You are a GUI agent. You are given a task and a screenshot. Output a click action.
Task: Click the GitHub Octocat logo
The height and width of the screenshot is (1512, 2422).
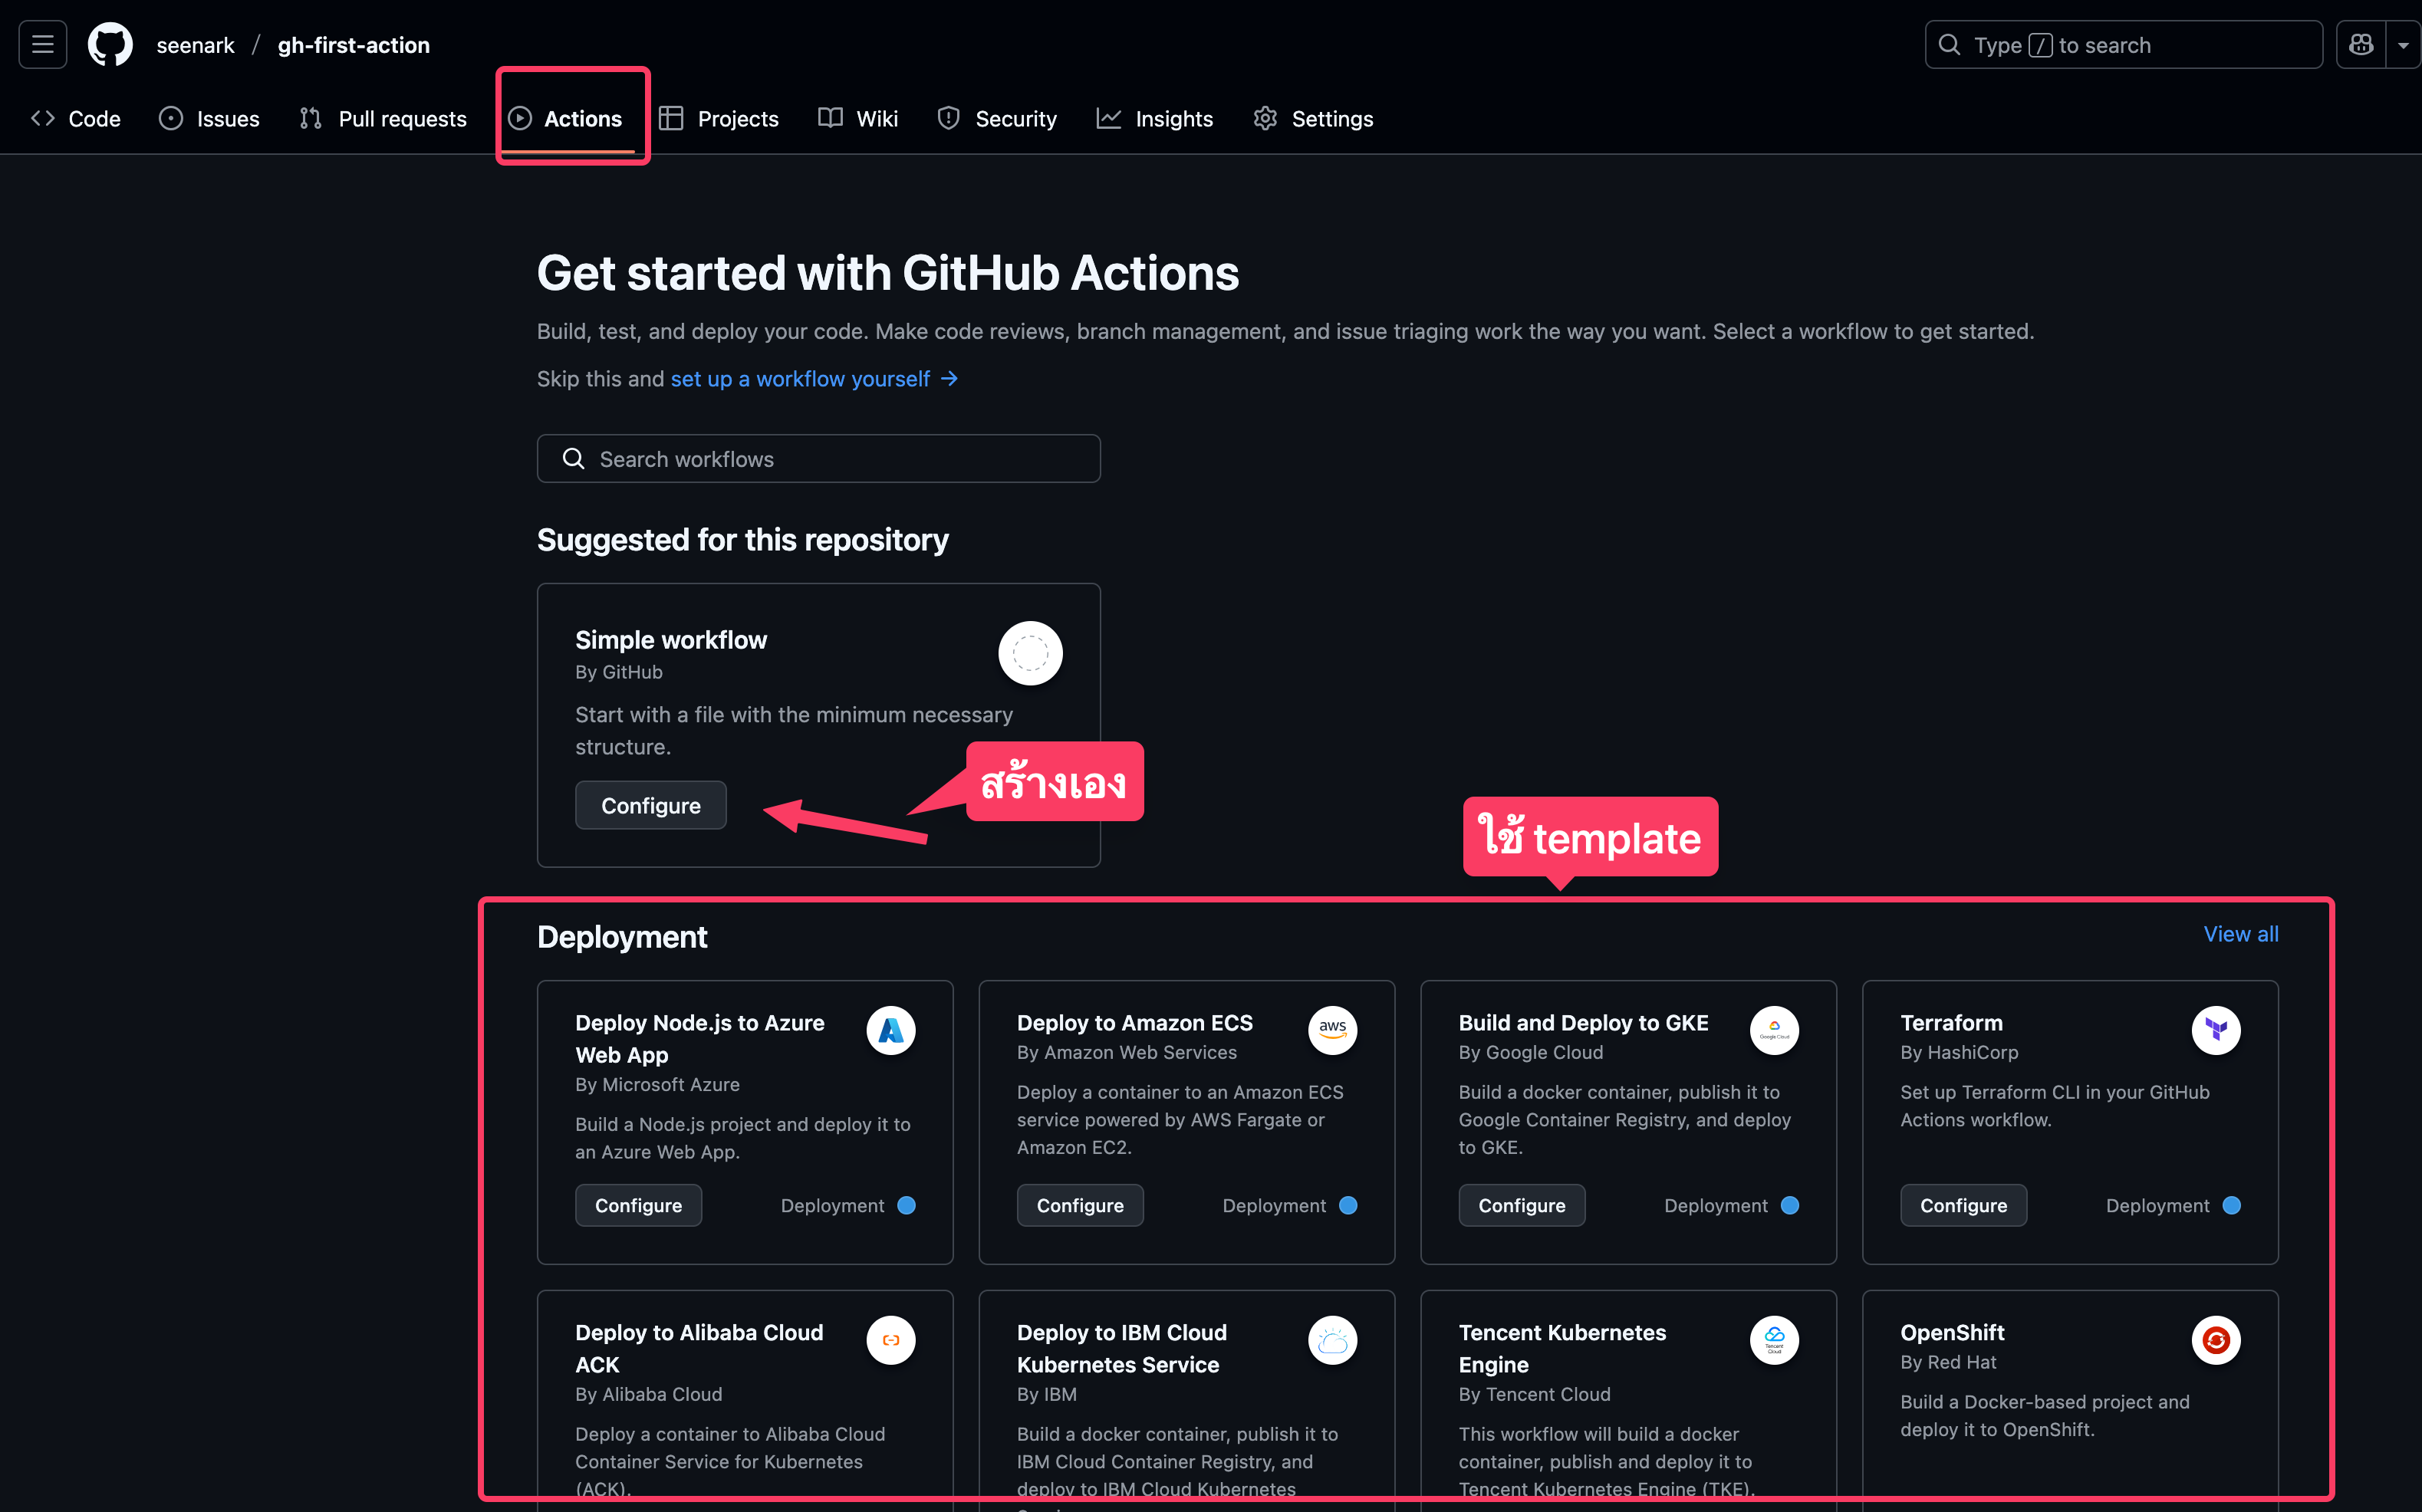pos(110,45)
